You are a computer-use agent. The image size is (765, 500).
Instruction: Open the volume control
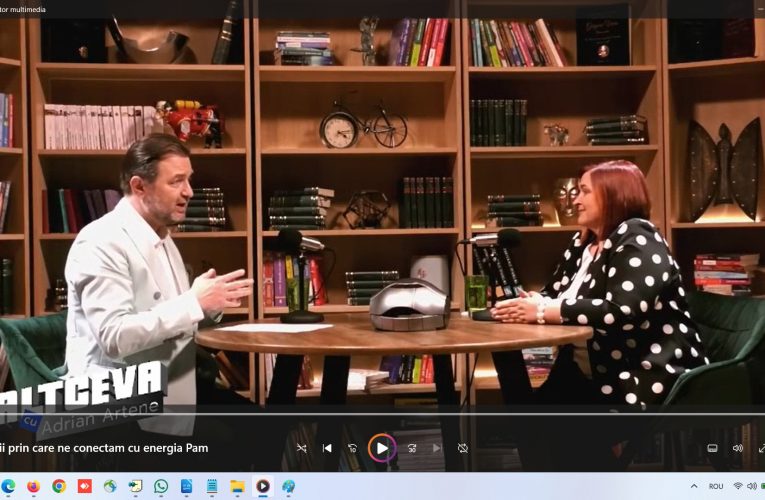coord(737,448)
